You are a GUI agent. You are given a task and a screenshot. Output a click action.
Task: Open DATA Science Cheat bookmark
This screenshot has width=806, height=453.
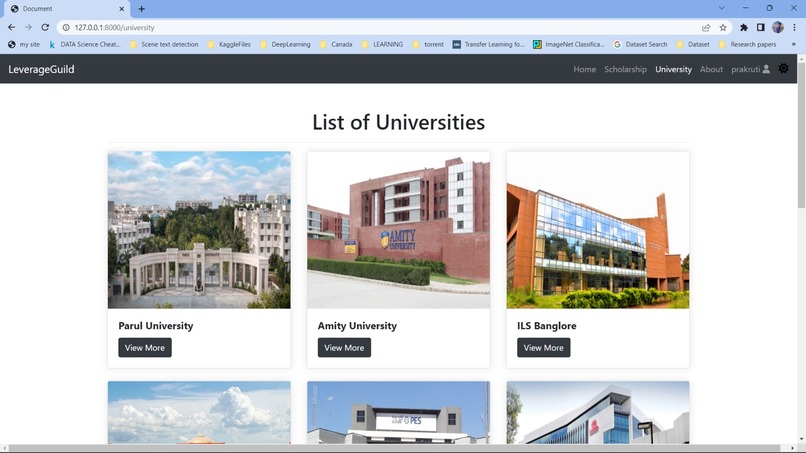85,44
